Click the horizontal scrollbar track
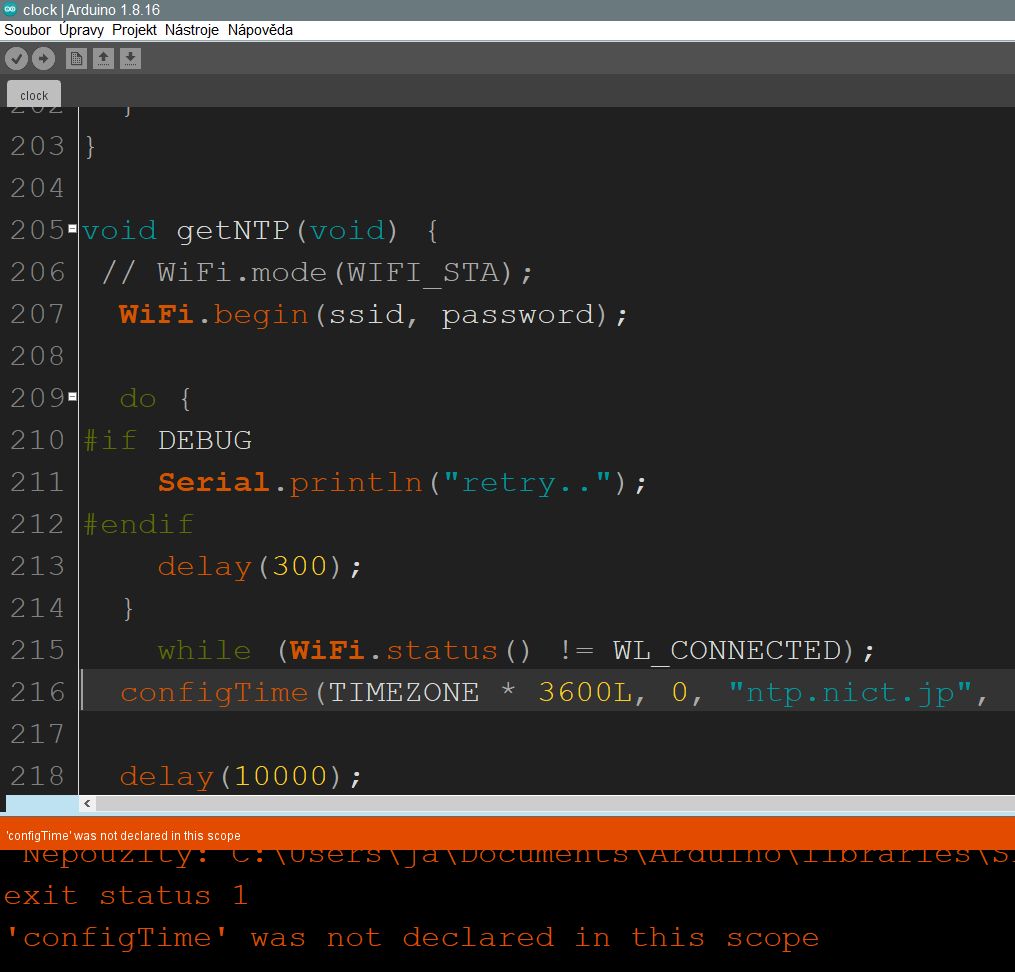Viewport: 1015px width, 972px height. 550,803
